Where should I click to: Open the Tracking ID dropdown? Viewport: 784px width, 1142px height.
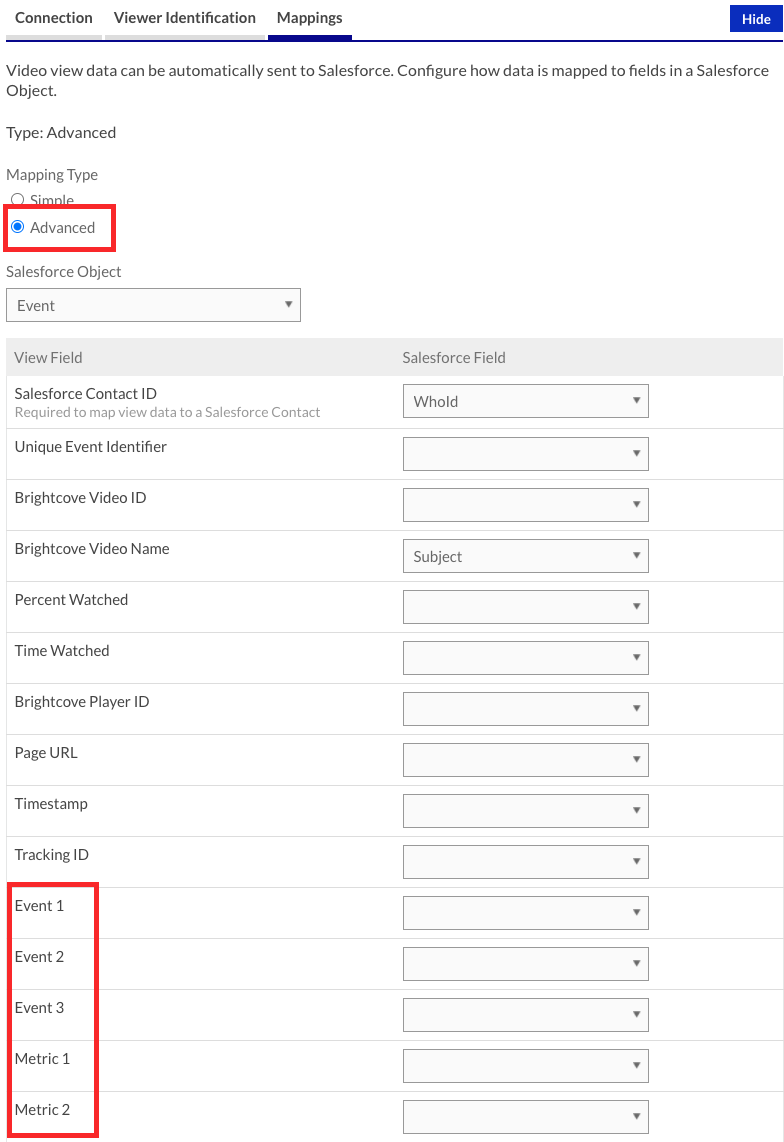[525, 861]
